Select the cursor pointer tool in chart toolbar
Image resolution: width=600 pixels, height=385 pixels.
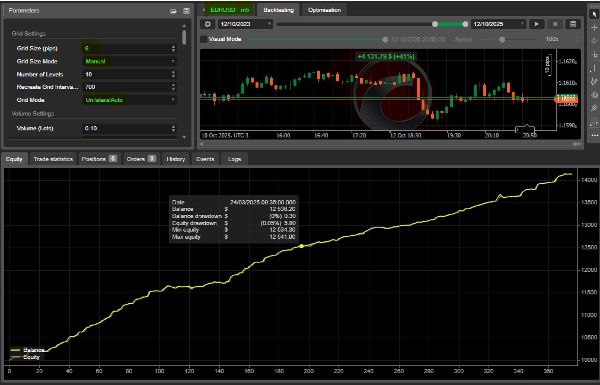click(594, 14)
